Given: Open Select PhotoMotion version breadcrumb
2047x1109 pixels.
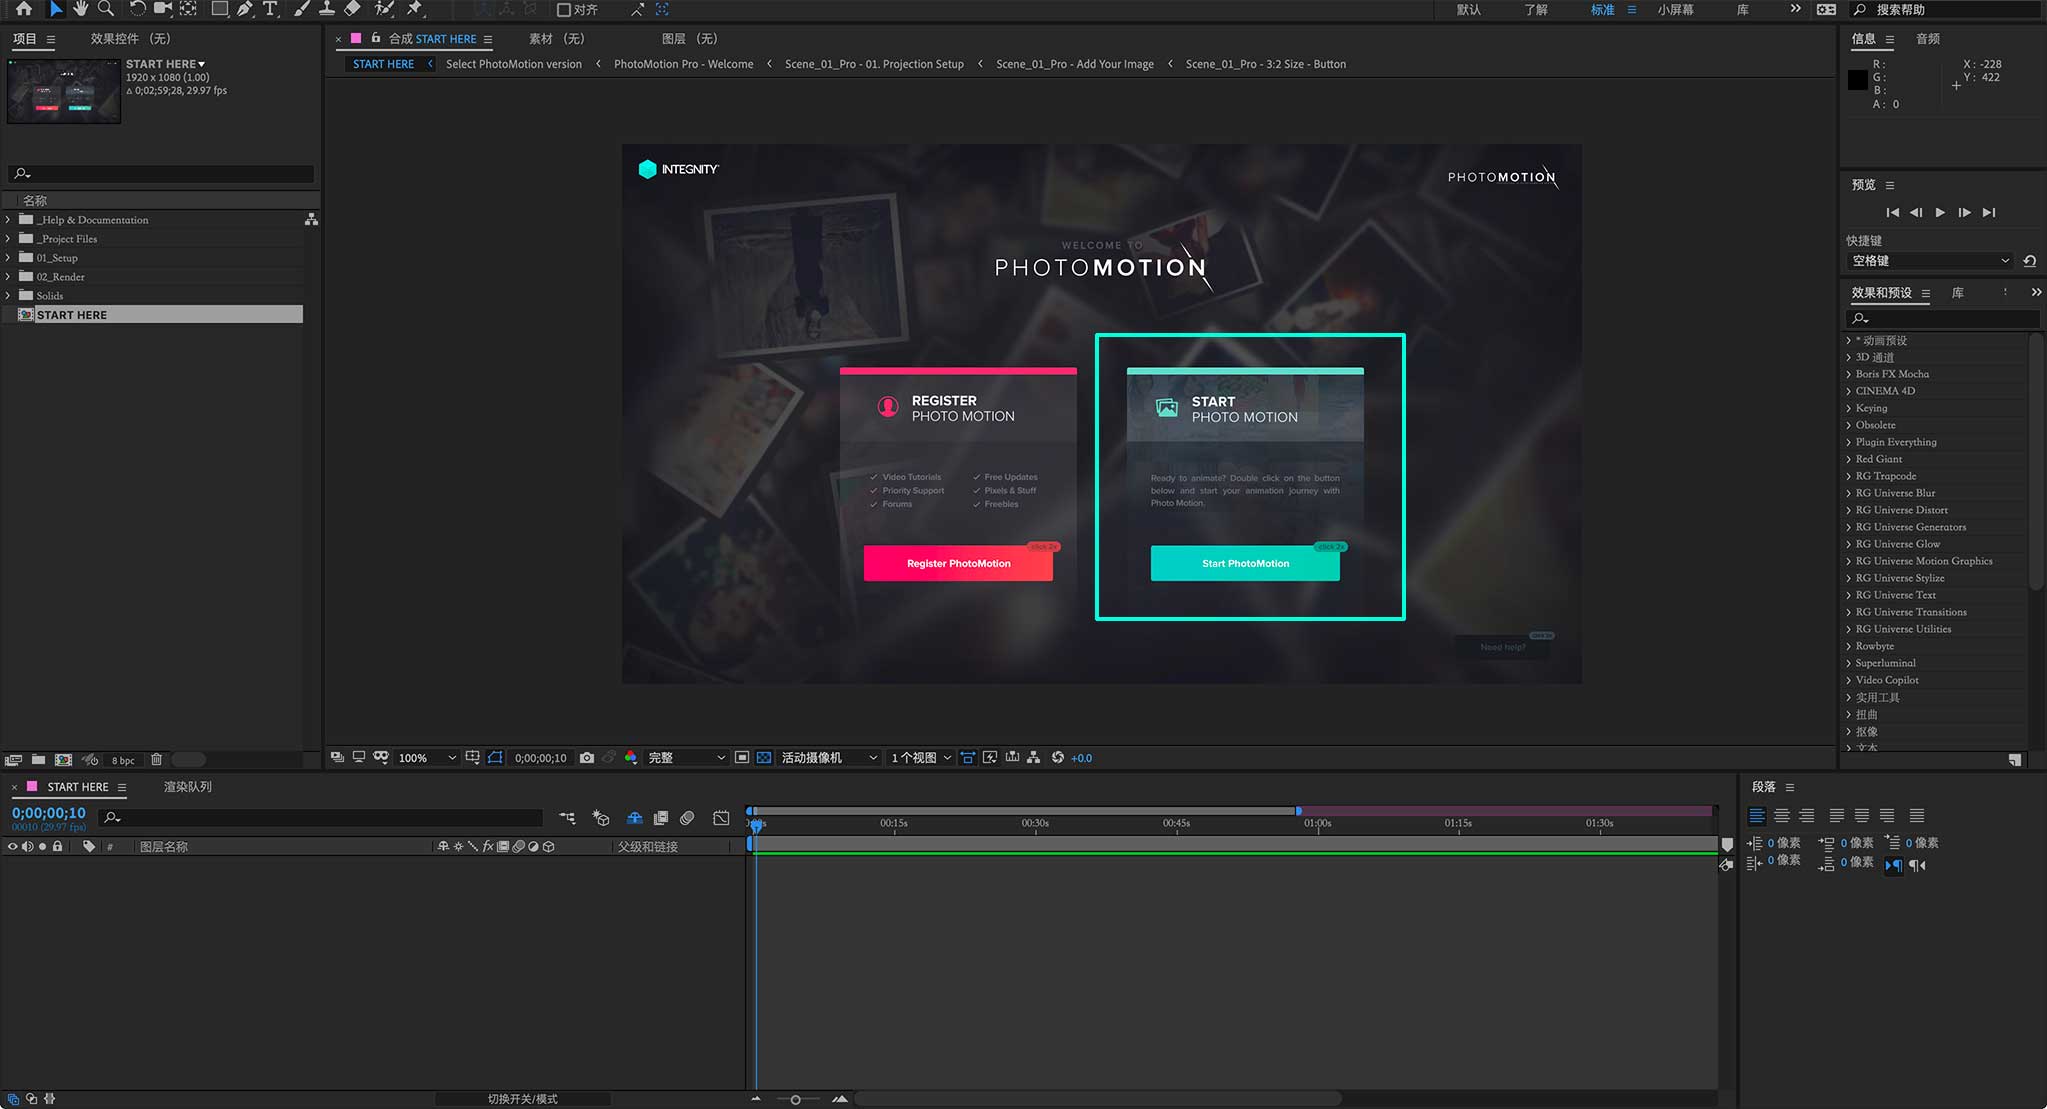Looking at the screenshot, I should (x=513, y=64).
